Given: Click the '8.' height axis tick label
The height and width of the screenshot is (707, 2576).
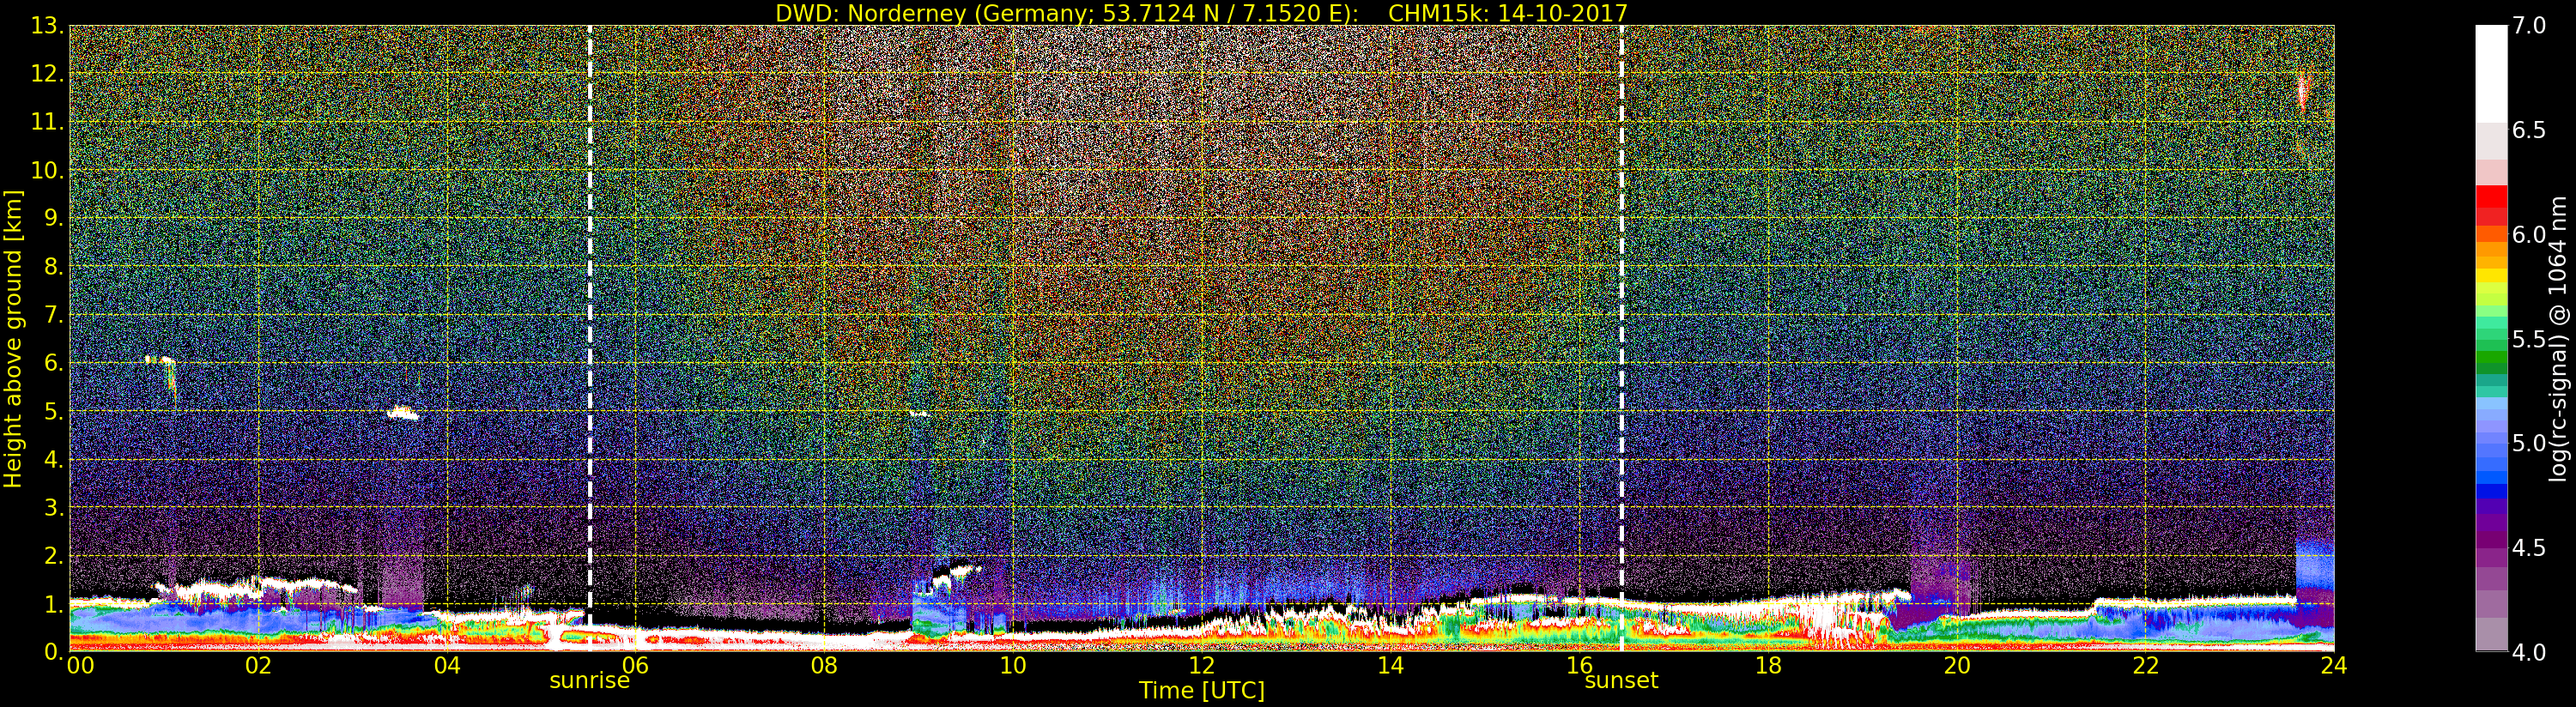Looking at the screenshot, I should tap(54, 267).
